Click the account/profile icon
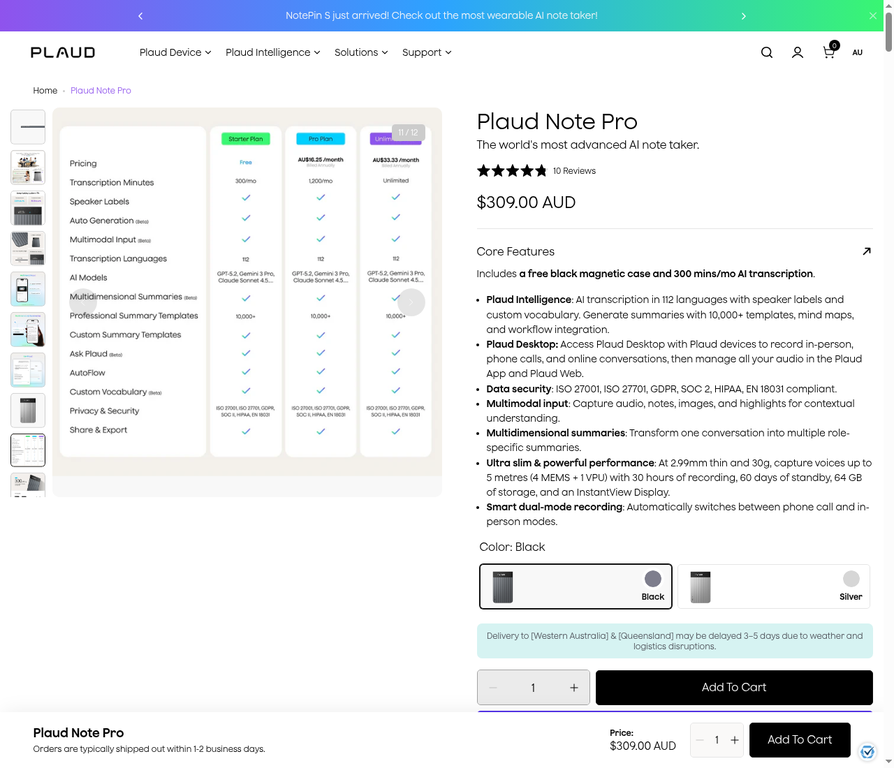894x768 pixels. click(x=797, y=52)
